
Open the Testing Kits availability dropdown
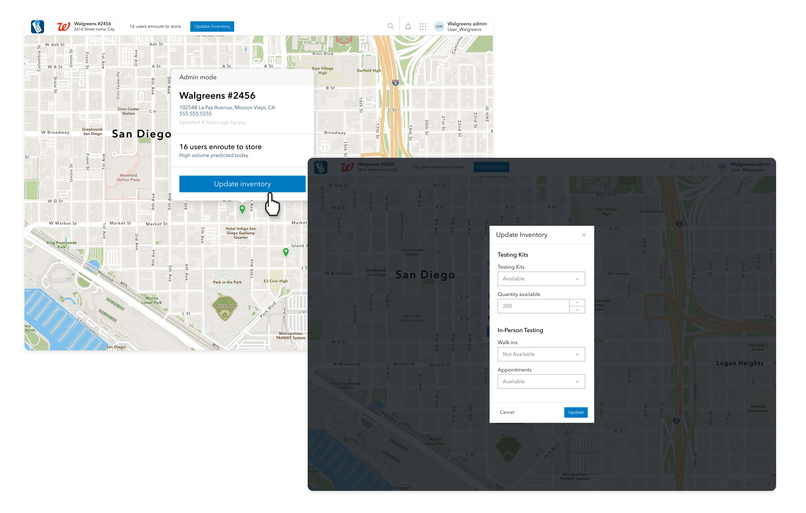coord(541,279)
